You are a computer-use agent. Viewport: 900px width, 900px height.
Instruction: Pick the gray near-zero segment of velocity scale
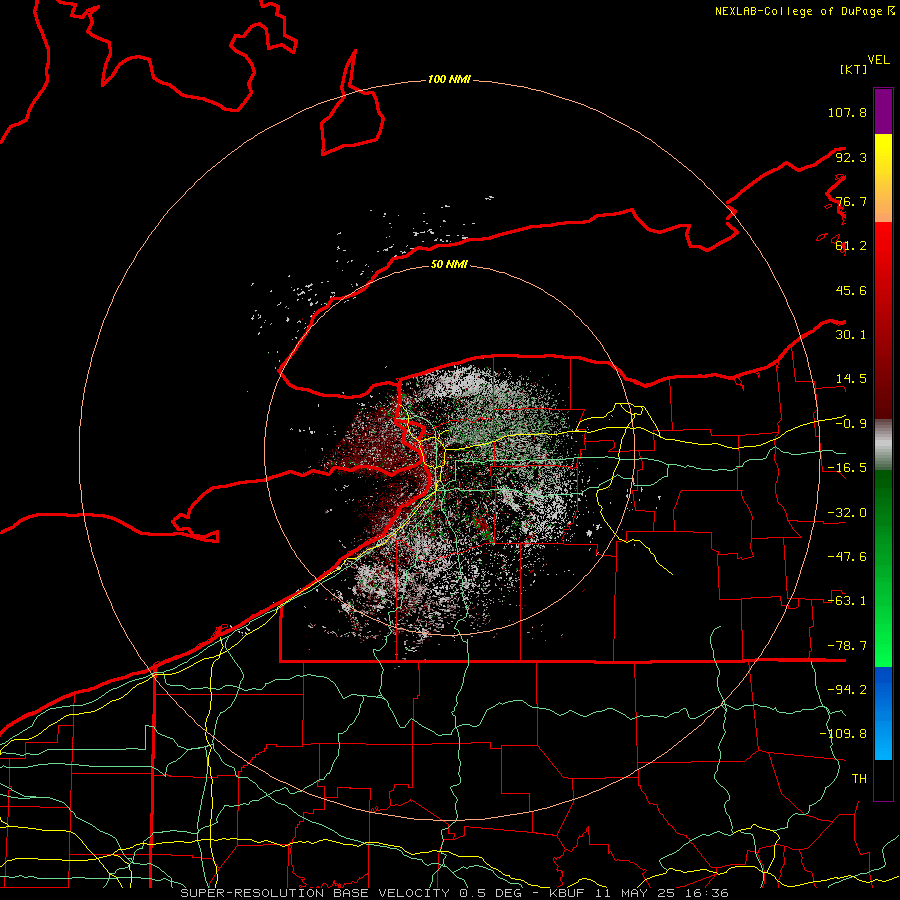pyautogui.click(x=883, y=445)
